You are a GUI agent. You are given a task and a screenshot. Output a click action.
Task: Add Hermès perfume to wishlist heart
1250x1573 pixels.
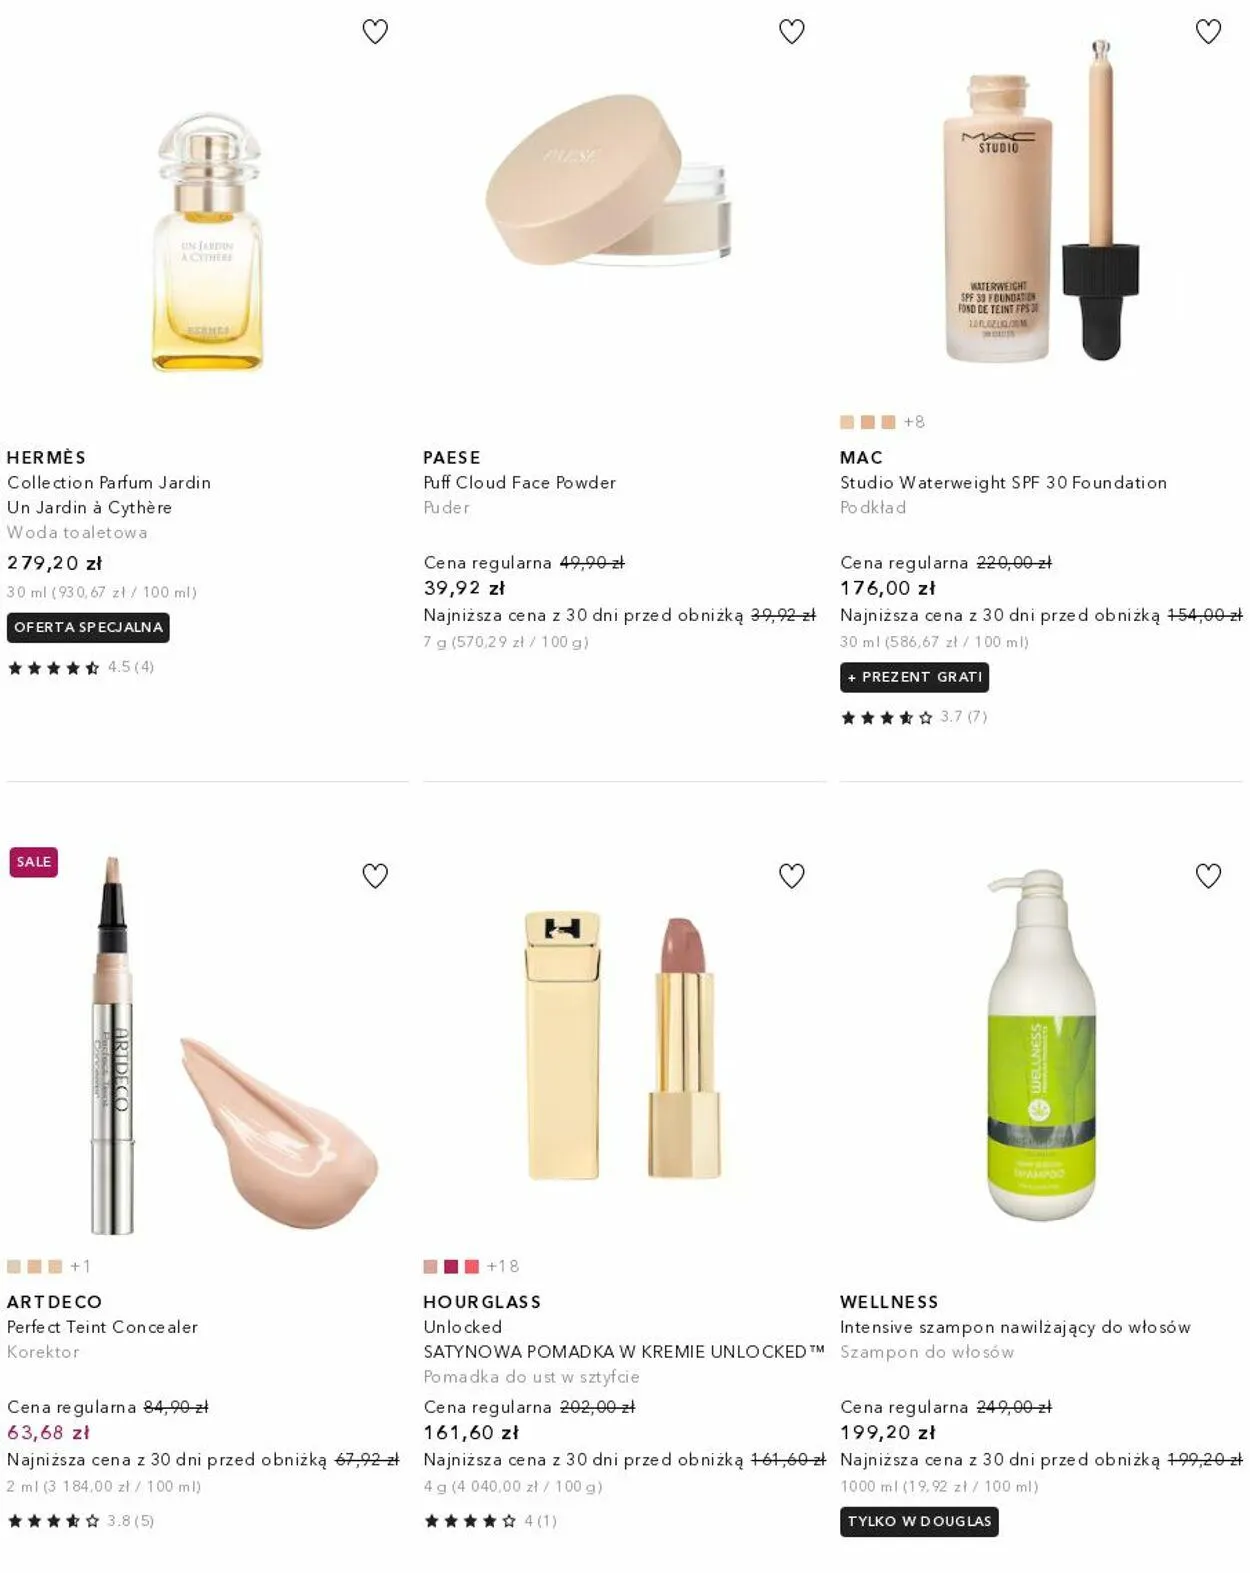coord(375,32)
